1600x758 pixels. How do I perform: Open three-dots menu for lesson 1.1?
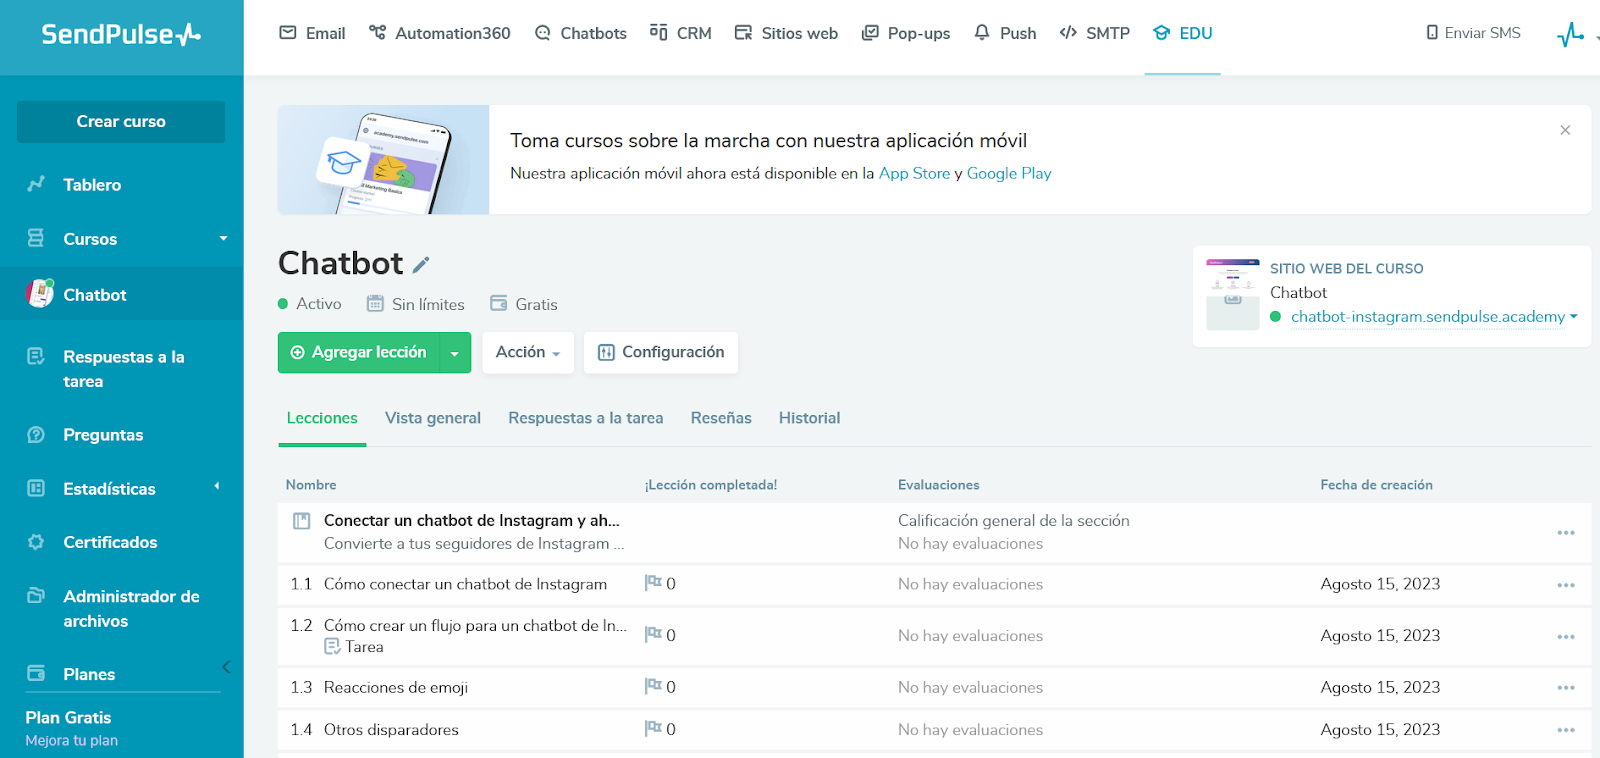pos(1565,585)
